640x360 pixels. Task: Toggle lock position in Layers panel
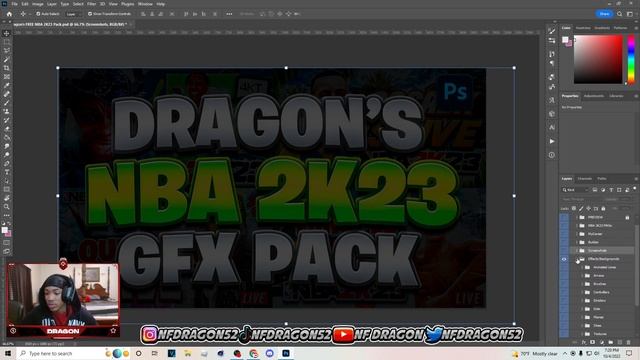click(x=589, y=209)
